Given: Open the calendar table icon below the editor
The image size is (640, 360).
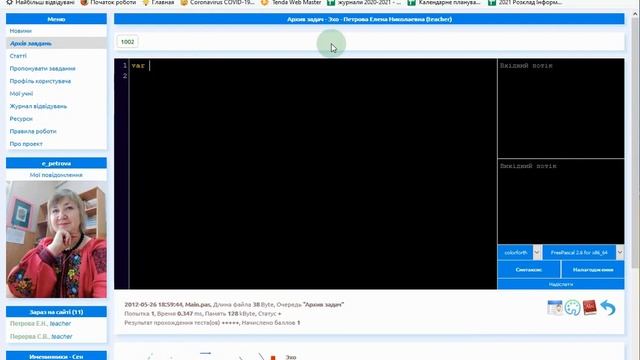Looking at the screenshot, I should click(554, 307).
